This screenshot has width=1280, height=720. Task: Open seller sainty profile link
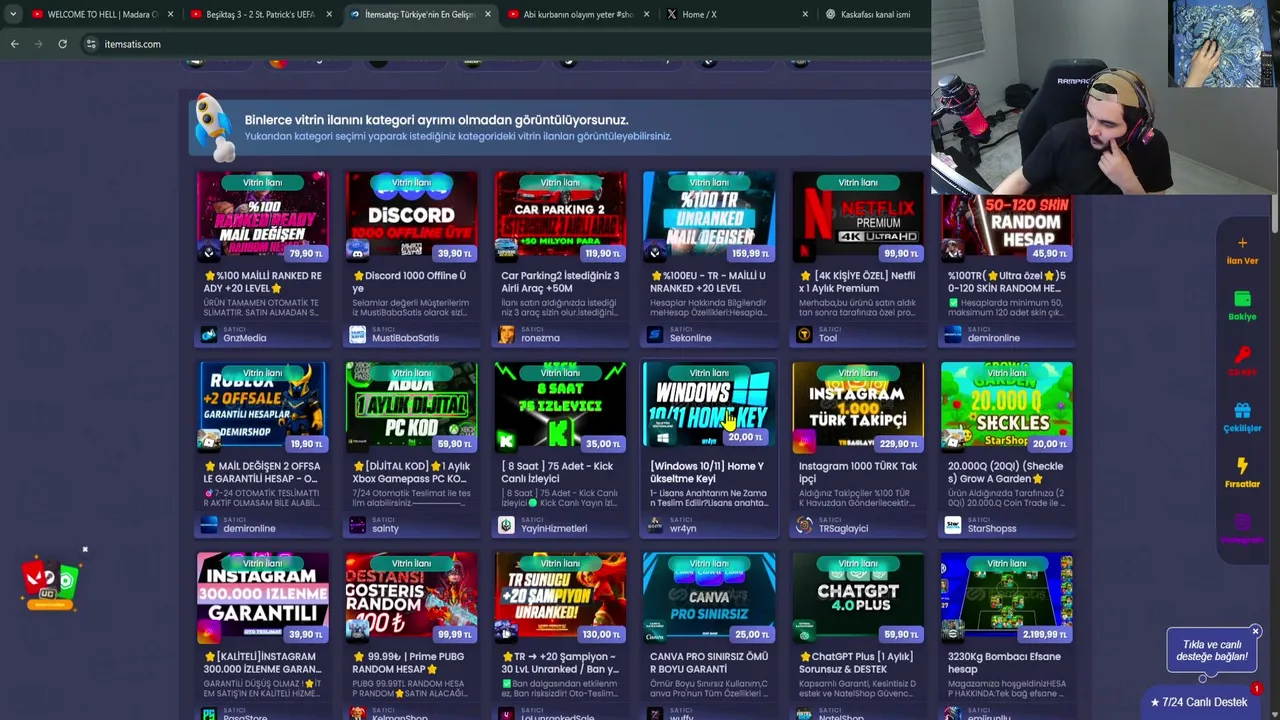tap(385, 528)
